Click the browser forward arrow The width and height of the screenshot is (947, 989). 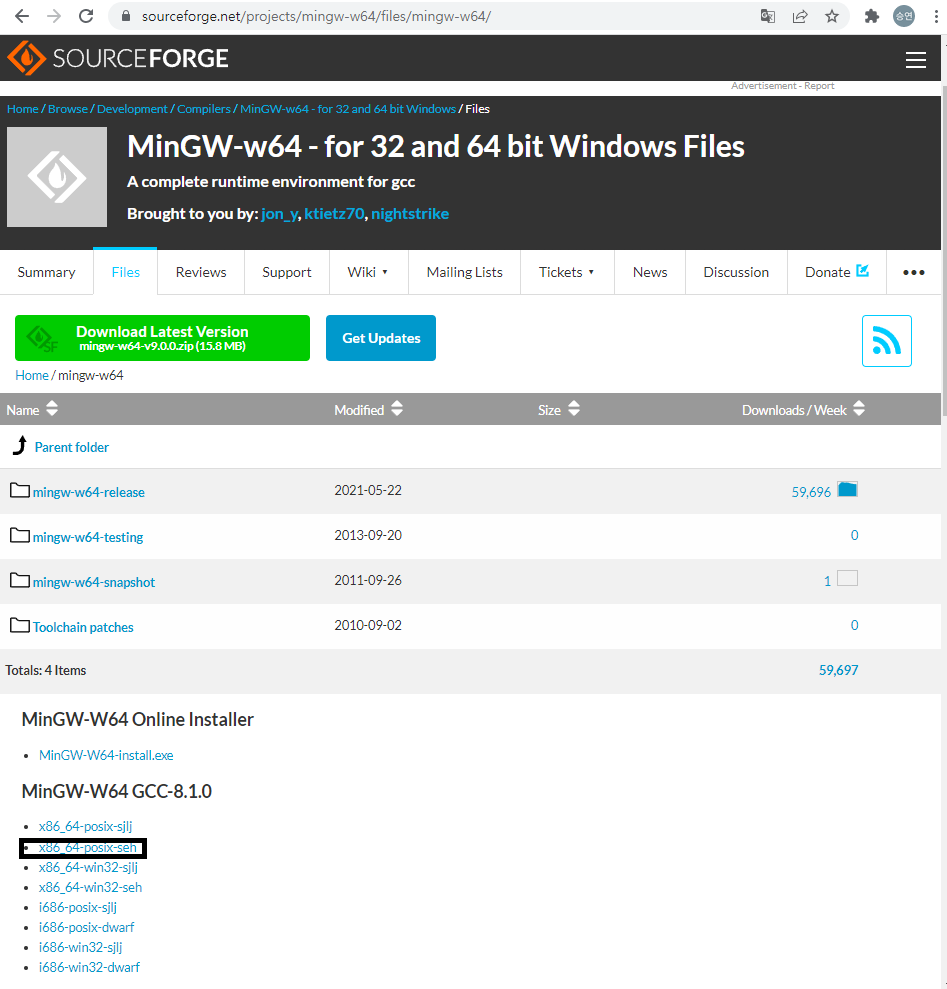(x=54, y=16)
